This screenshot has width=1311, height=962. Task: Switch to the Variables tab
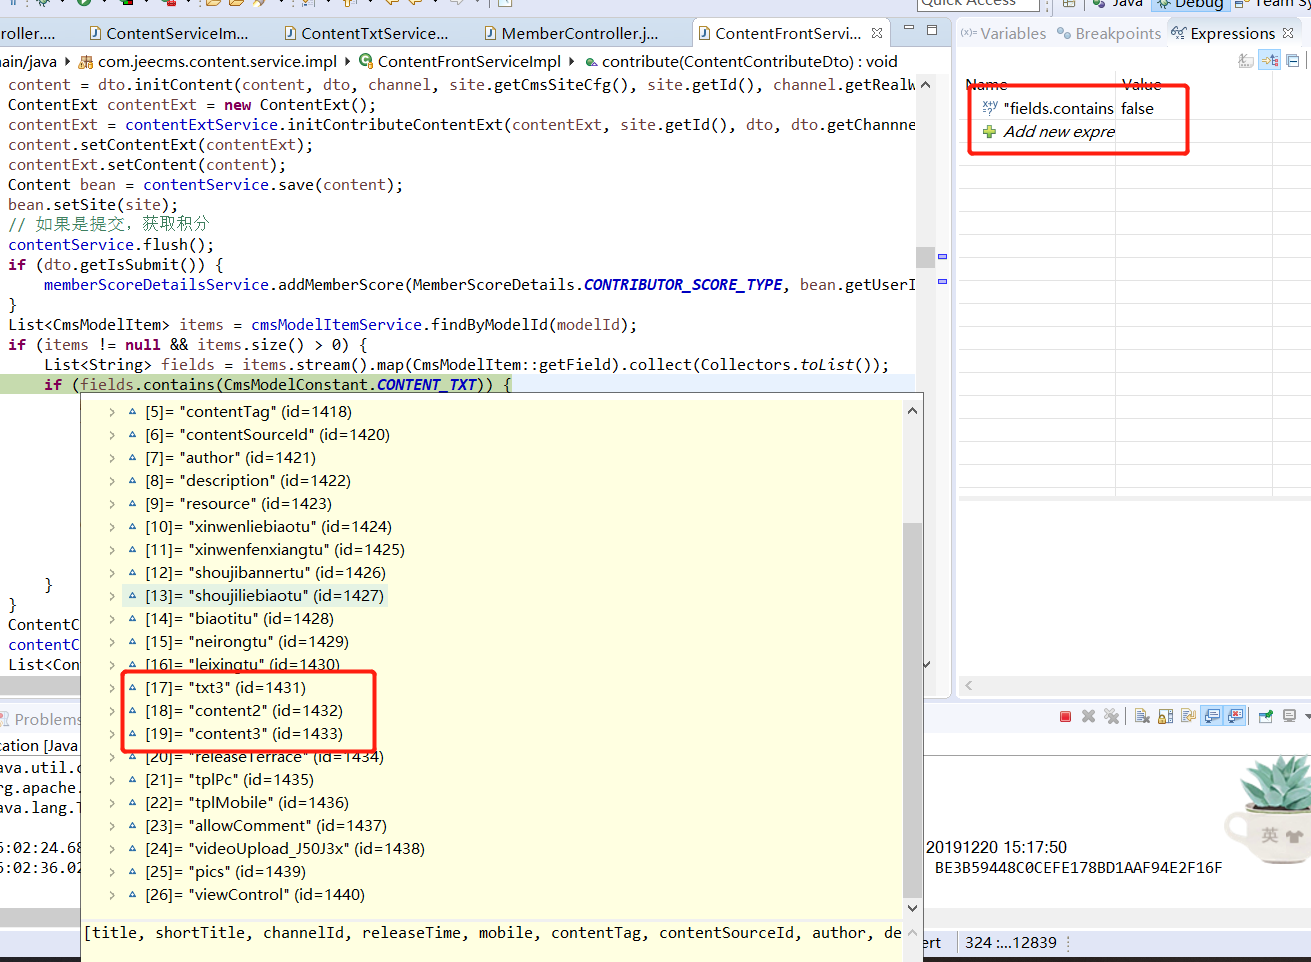point(1003,33)
